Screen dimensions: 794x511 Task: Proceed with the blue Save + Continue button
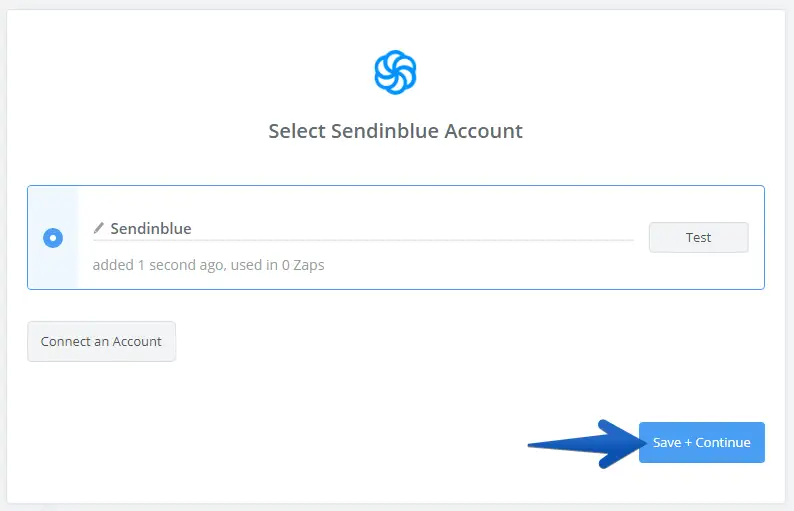click(x=701, y=442)
